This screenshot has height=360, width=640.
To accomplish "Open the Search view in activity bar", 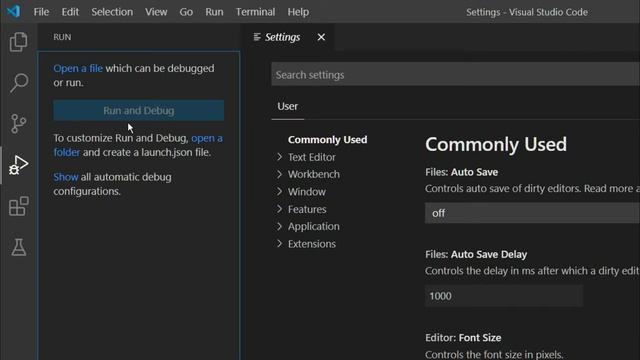I will [18, 83].
